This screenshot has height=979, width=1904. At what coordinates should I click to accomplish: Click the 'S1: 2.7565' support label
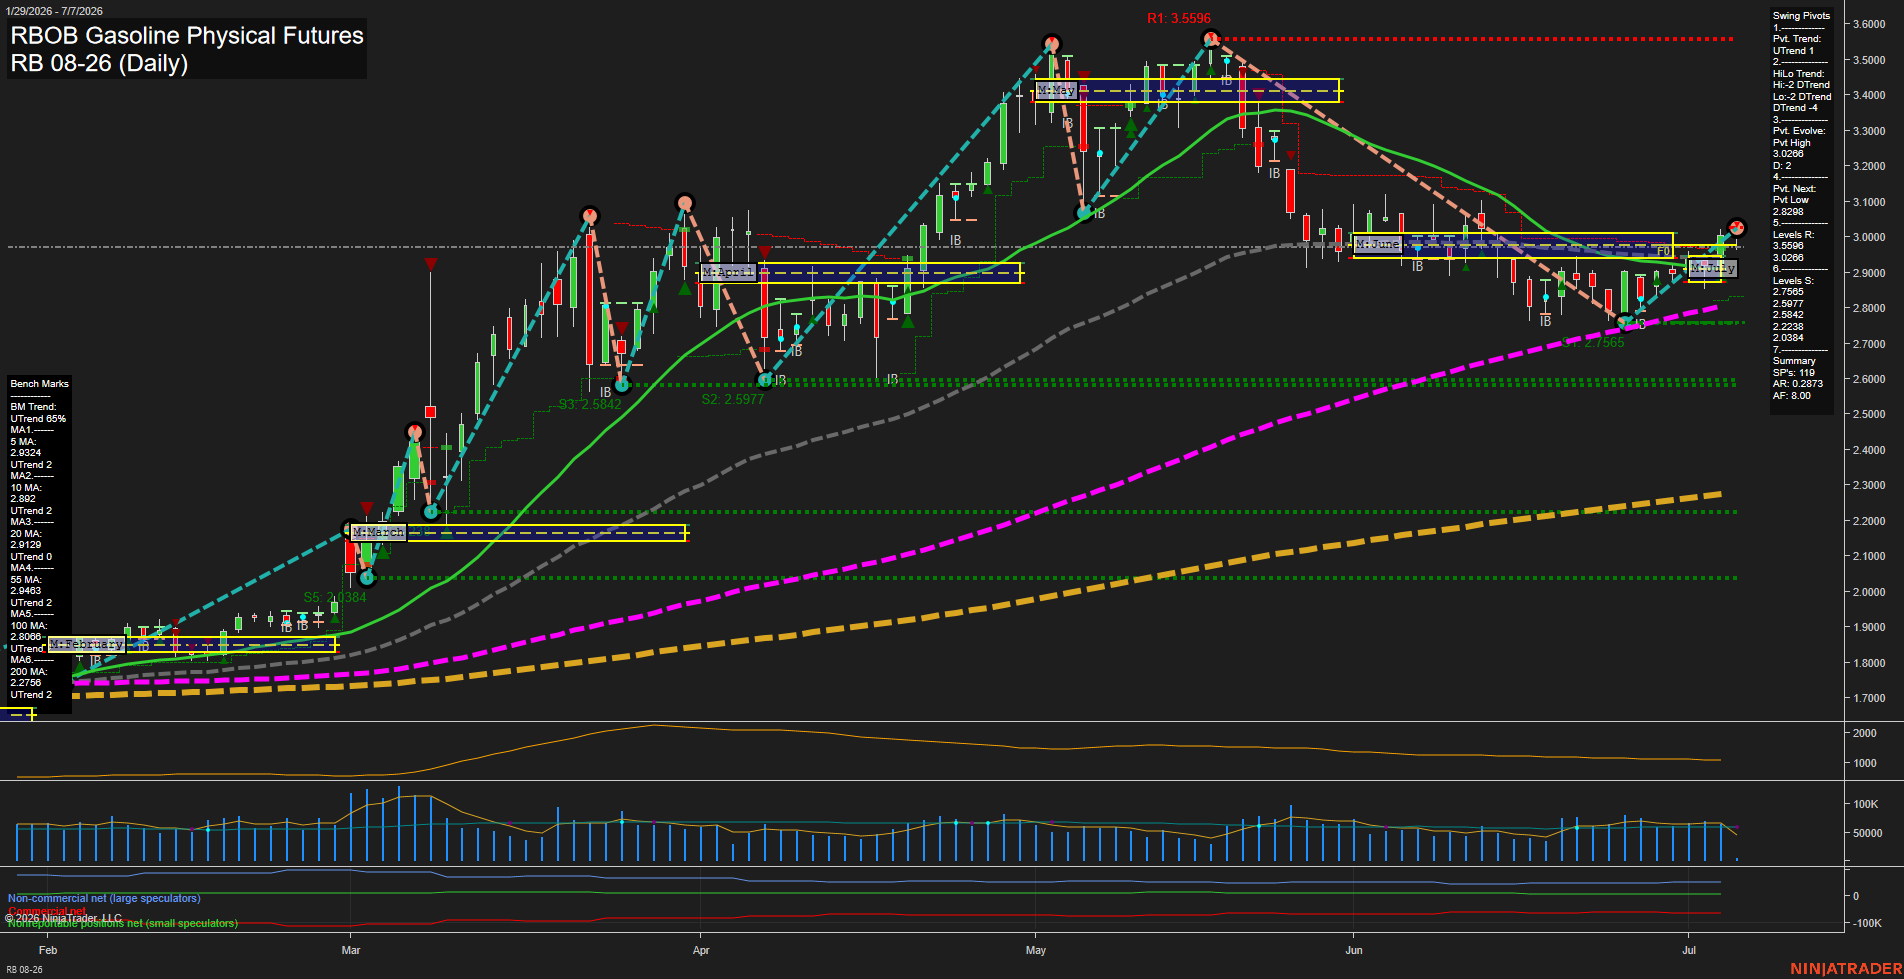pyautogui.click(x=1594, y=343)
